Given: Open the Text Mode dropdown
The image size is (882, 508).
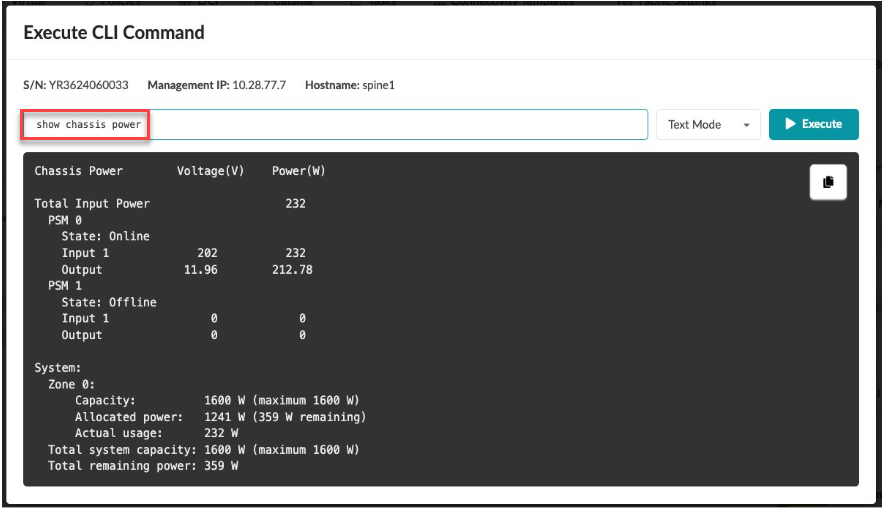Looking at the screenshot, I should pyautogui.click(x=708, y=124).
